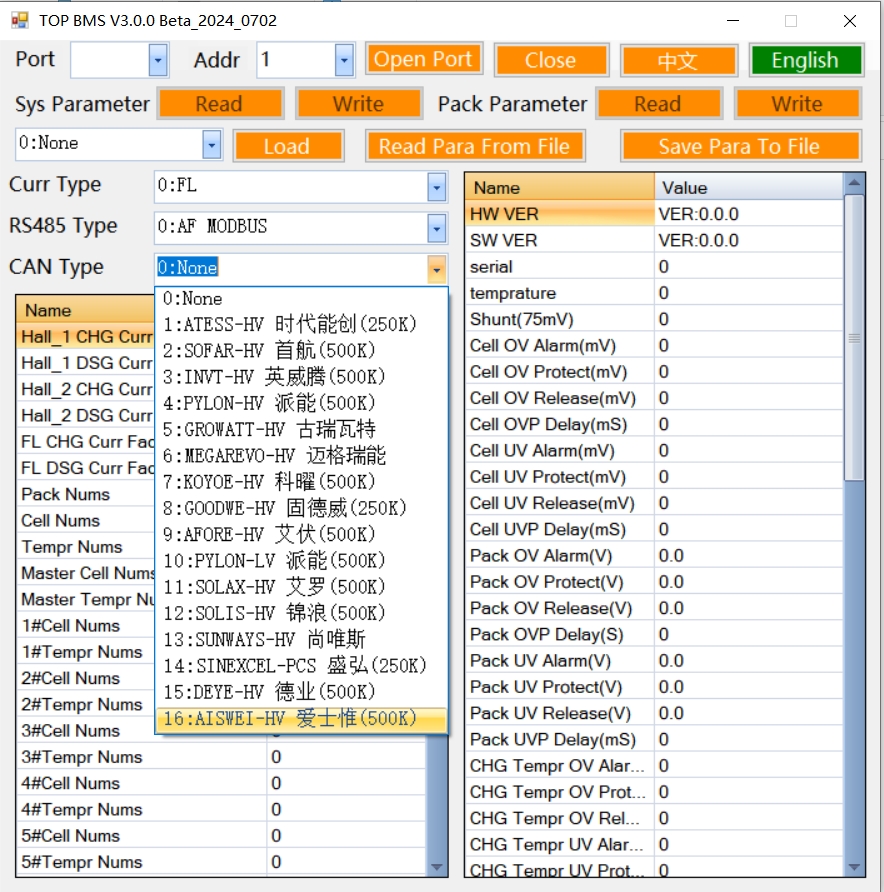Screen dimensions: 884x892
Task: Select 2:SOFAR-HV CAN type
Action: coord(301,351)
